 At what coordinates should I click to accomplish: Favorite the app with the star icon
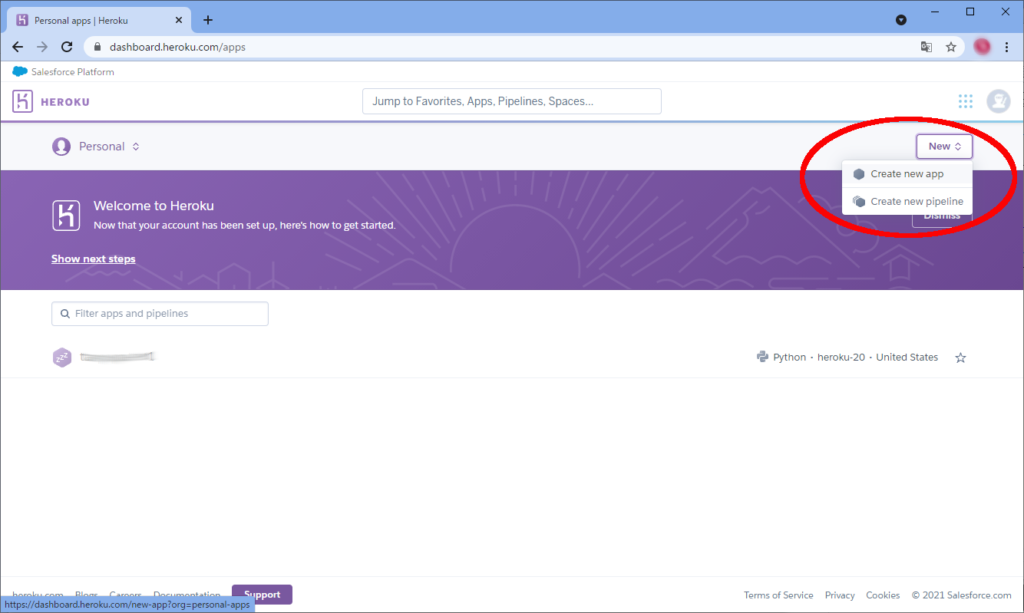[x=960, y=358]
